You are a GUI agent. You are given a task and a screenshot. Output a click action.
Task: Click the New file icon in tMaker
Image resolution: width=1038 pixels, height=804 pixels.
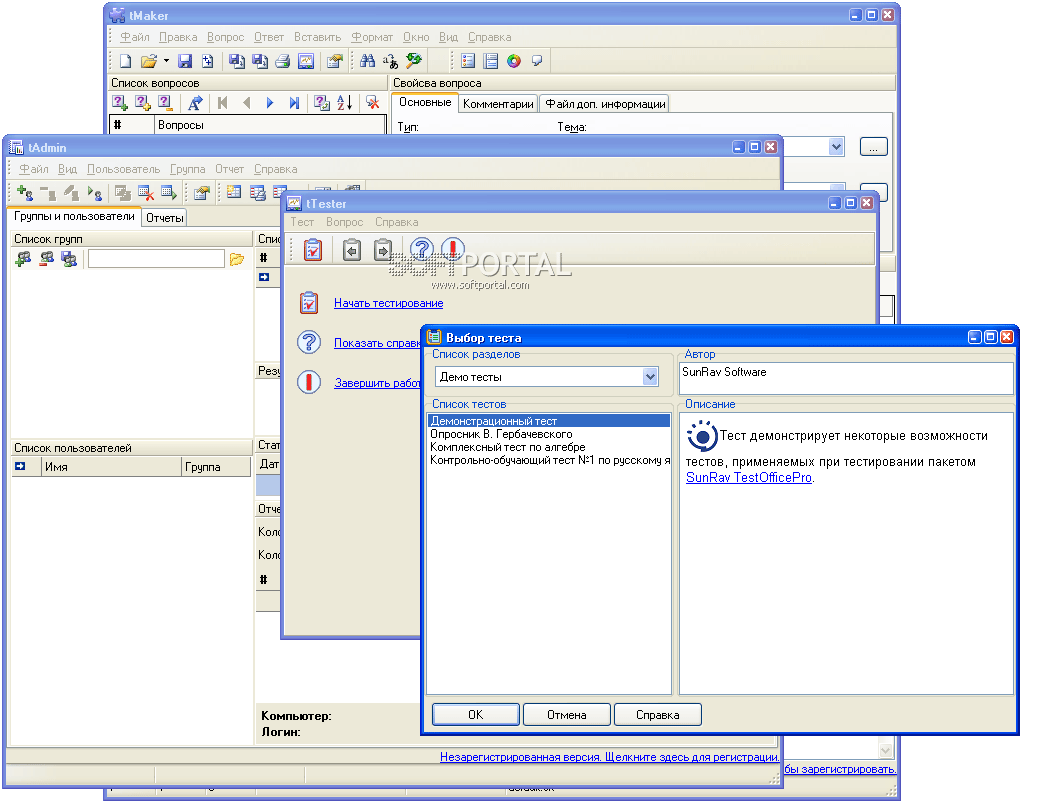[125, 62]
